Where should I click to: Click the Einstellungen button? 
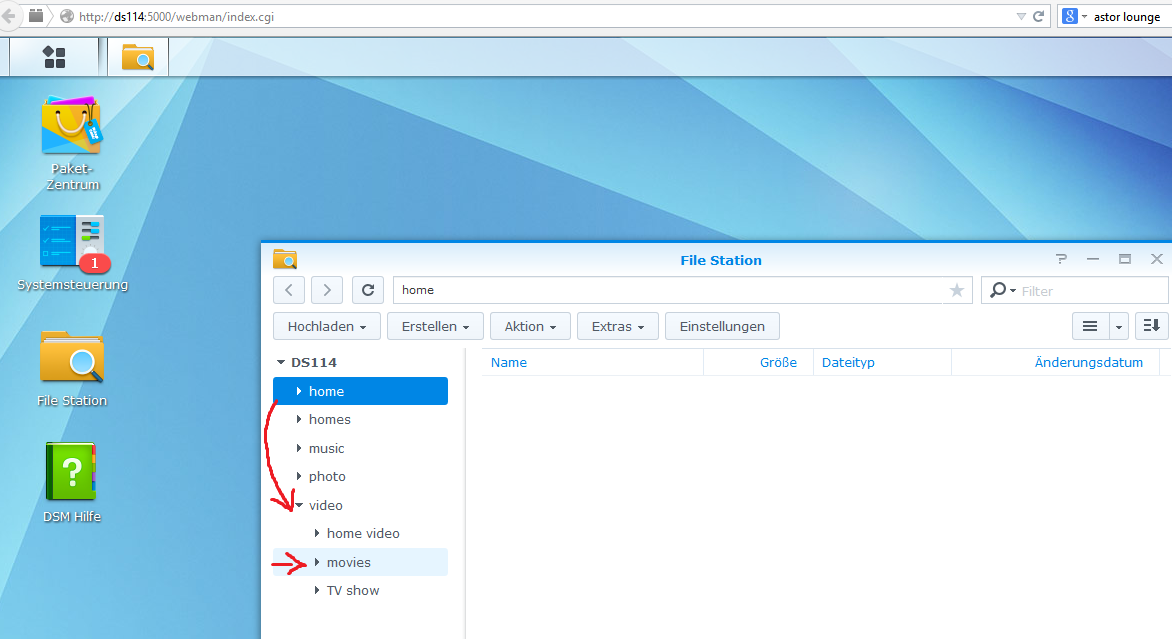point(722,327)
